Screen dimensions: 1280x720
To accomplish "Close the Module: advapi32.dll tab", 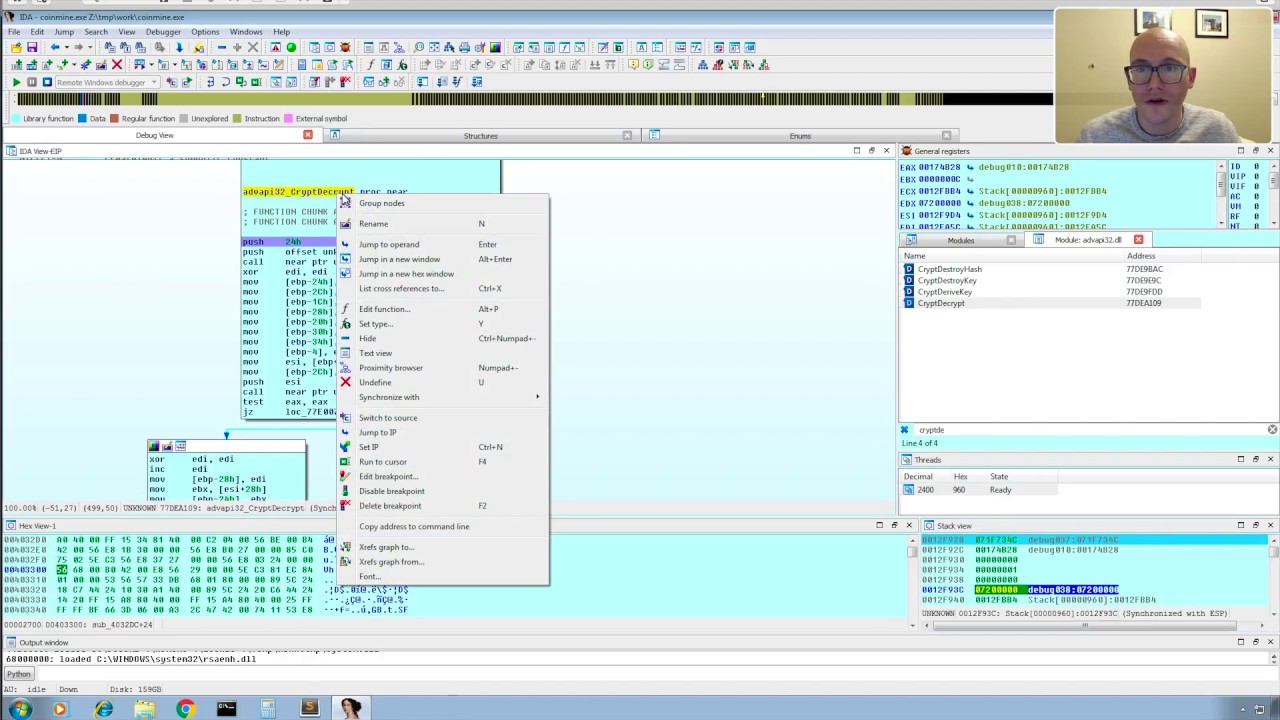I will (x=1138, y=240).
